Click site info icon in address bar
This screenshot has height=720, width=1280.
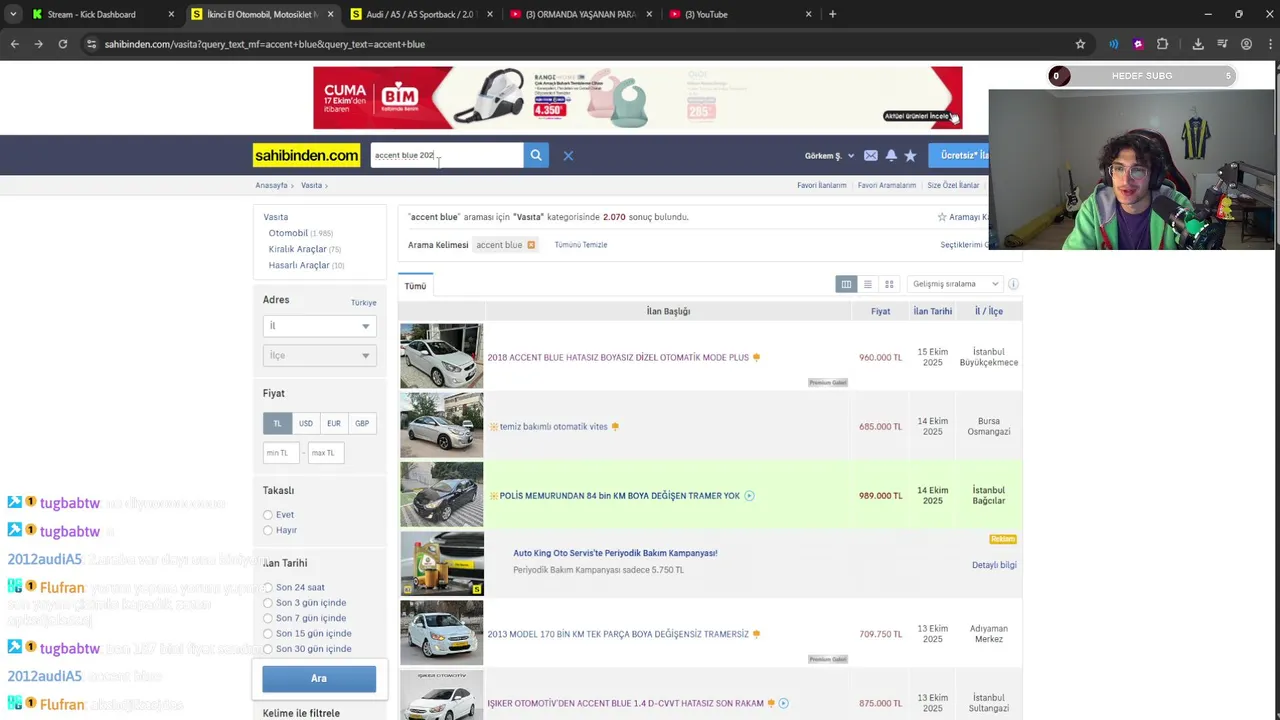click(91, 44)
